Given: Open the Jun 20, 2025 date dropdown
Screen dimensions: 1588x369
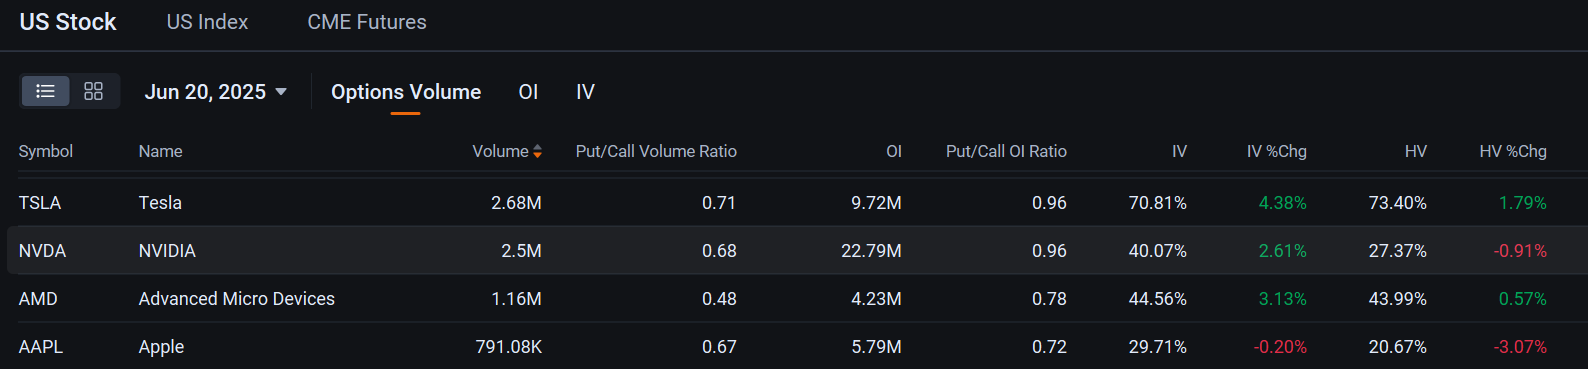Looking at the screenshot, I should [x=216, y=92].
